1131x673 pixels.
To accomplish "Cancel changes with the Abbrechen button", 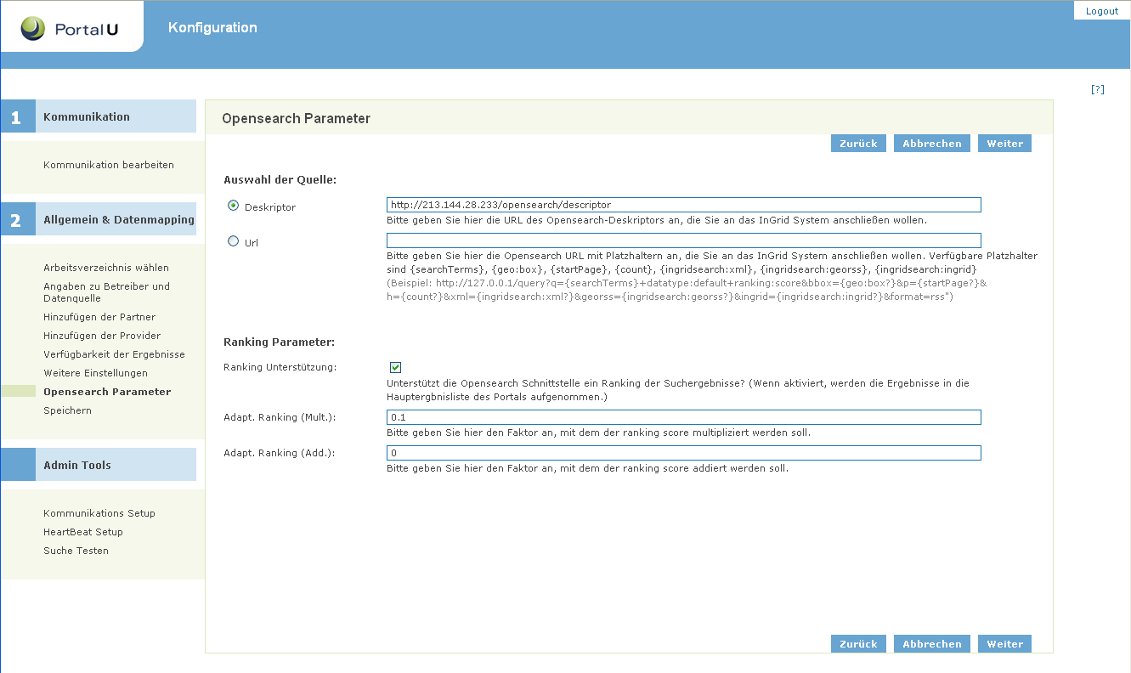I will [x=931, y=143].
